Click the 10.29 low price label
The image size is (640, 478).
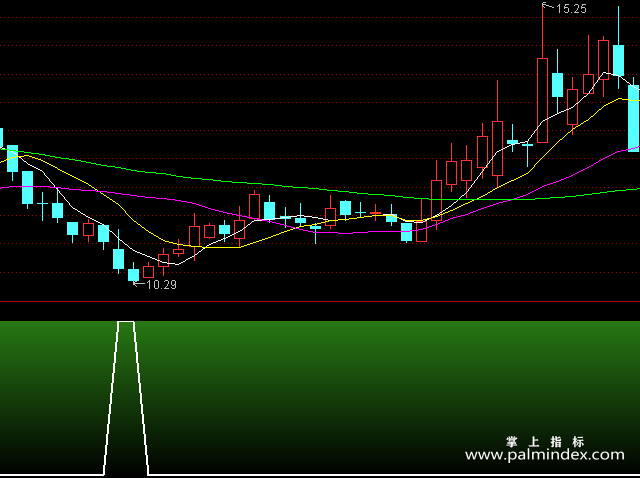[x=161, y=285]
